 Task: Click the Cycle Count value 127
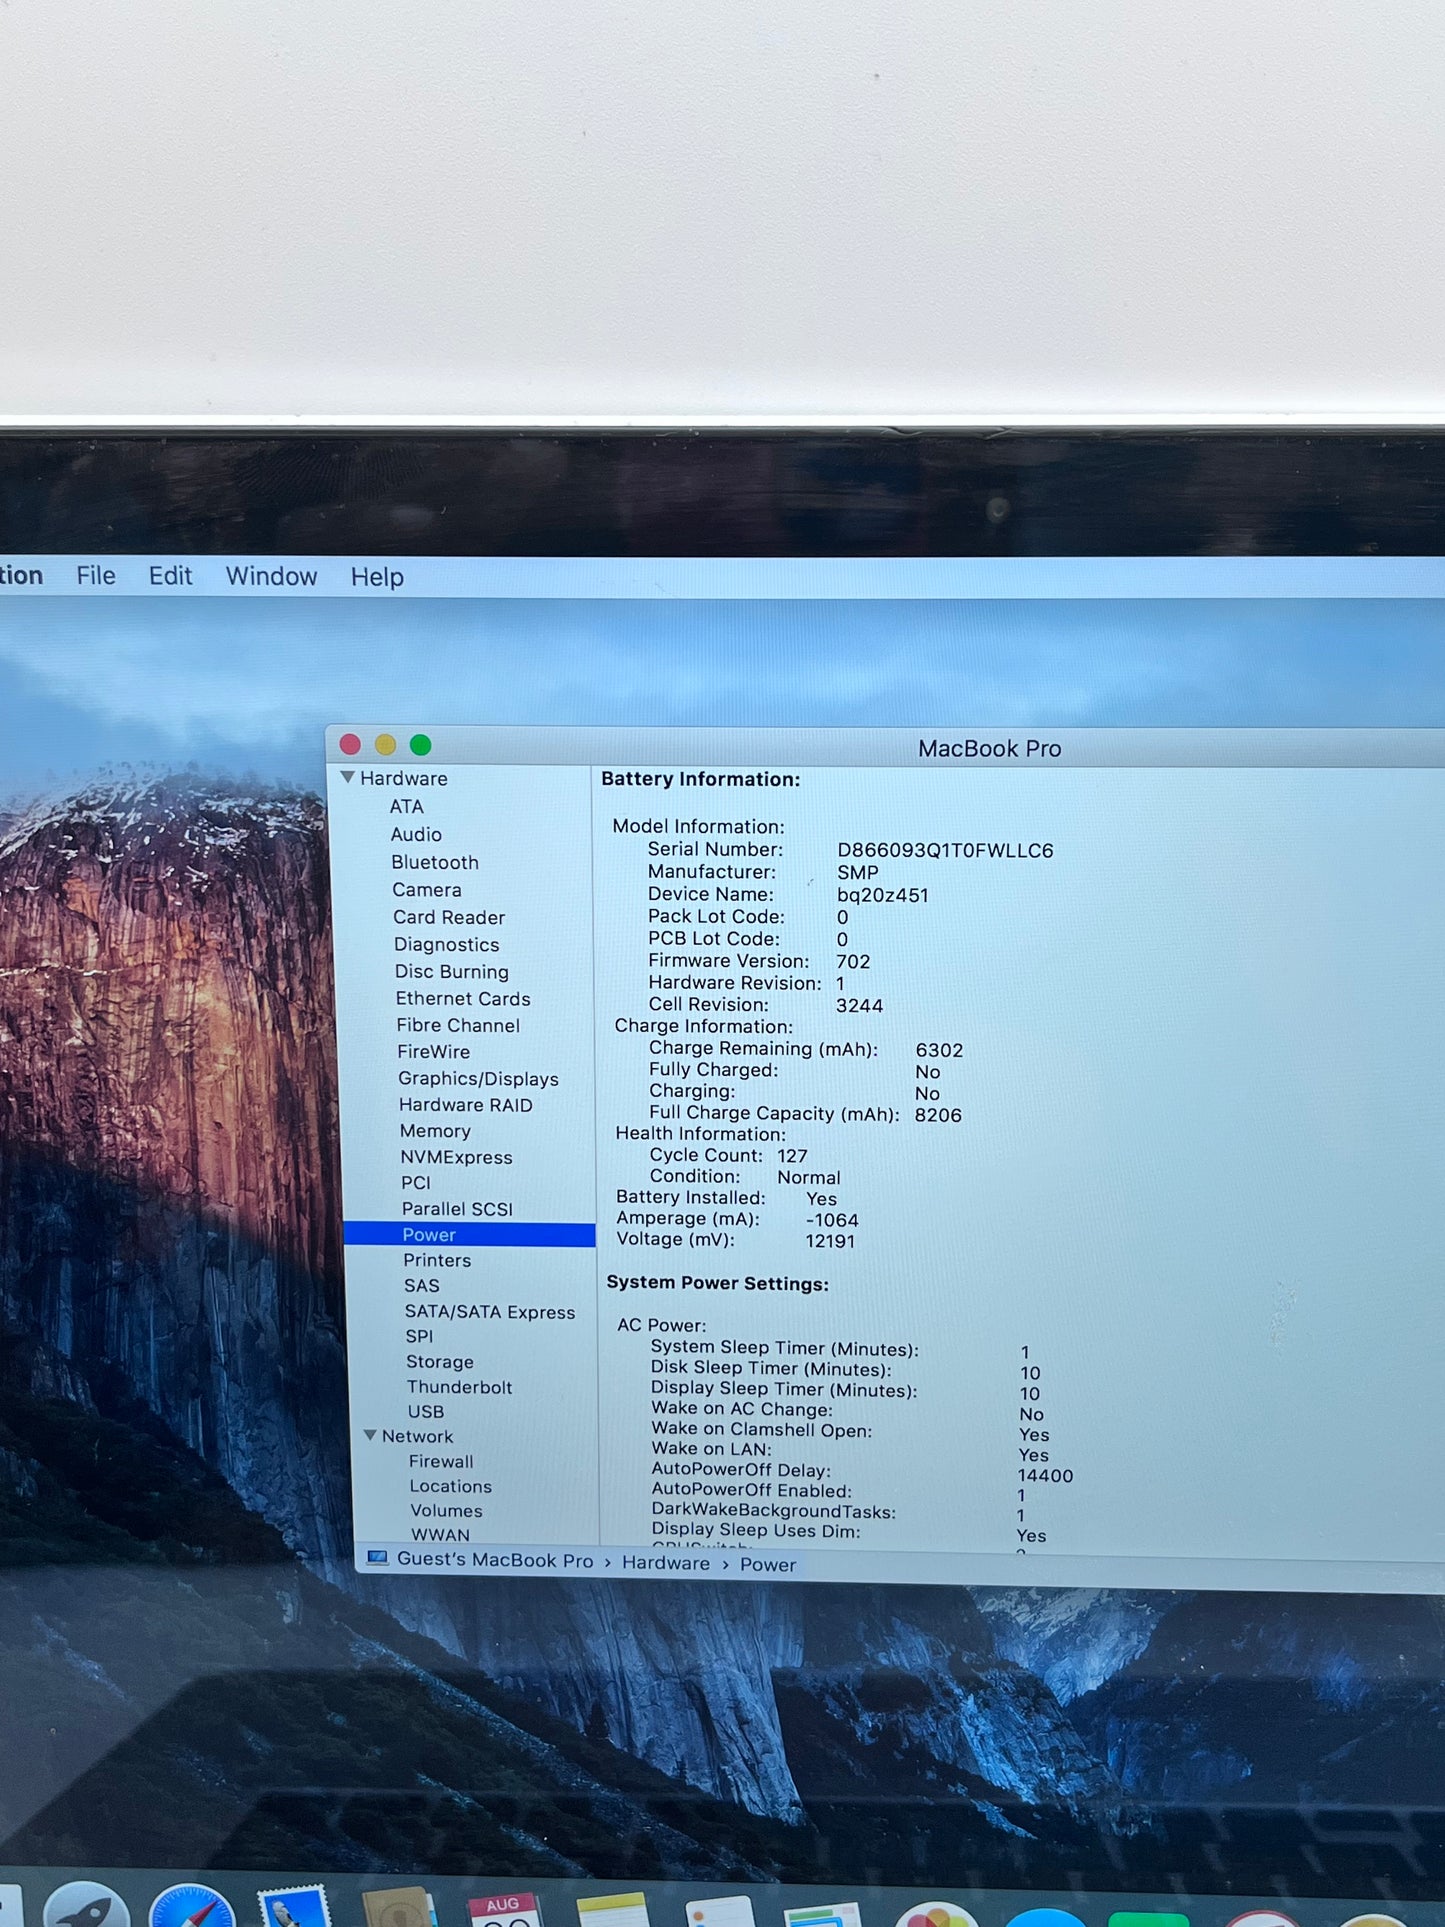tap(792, 1156)
